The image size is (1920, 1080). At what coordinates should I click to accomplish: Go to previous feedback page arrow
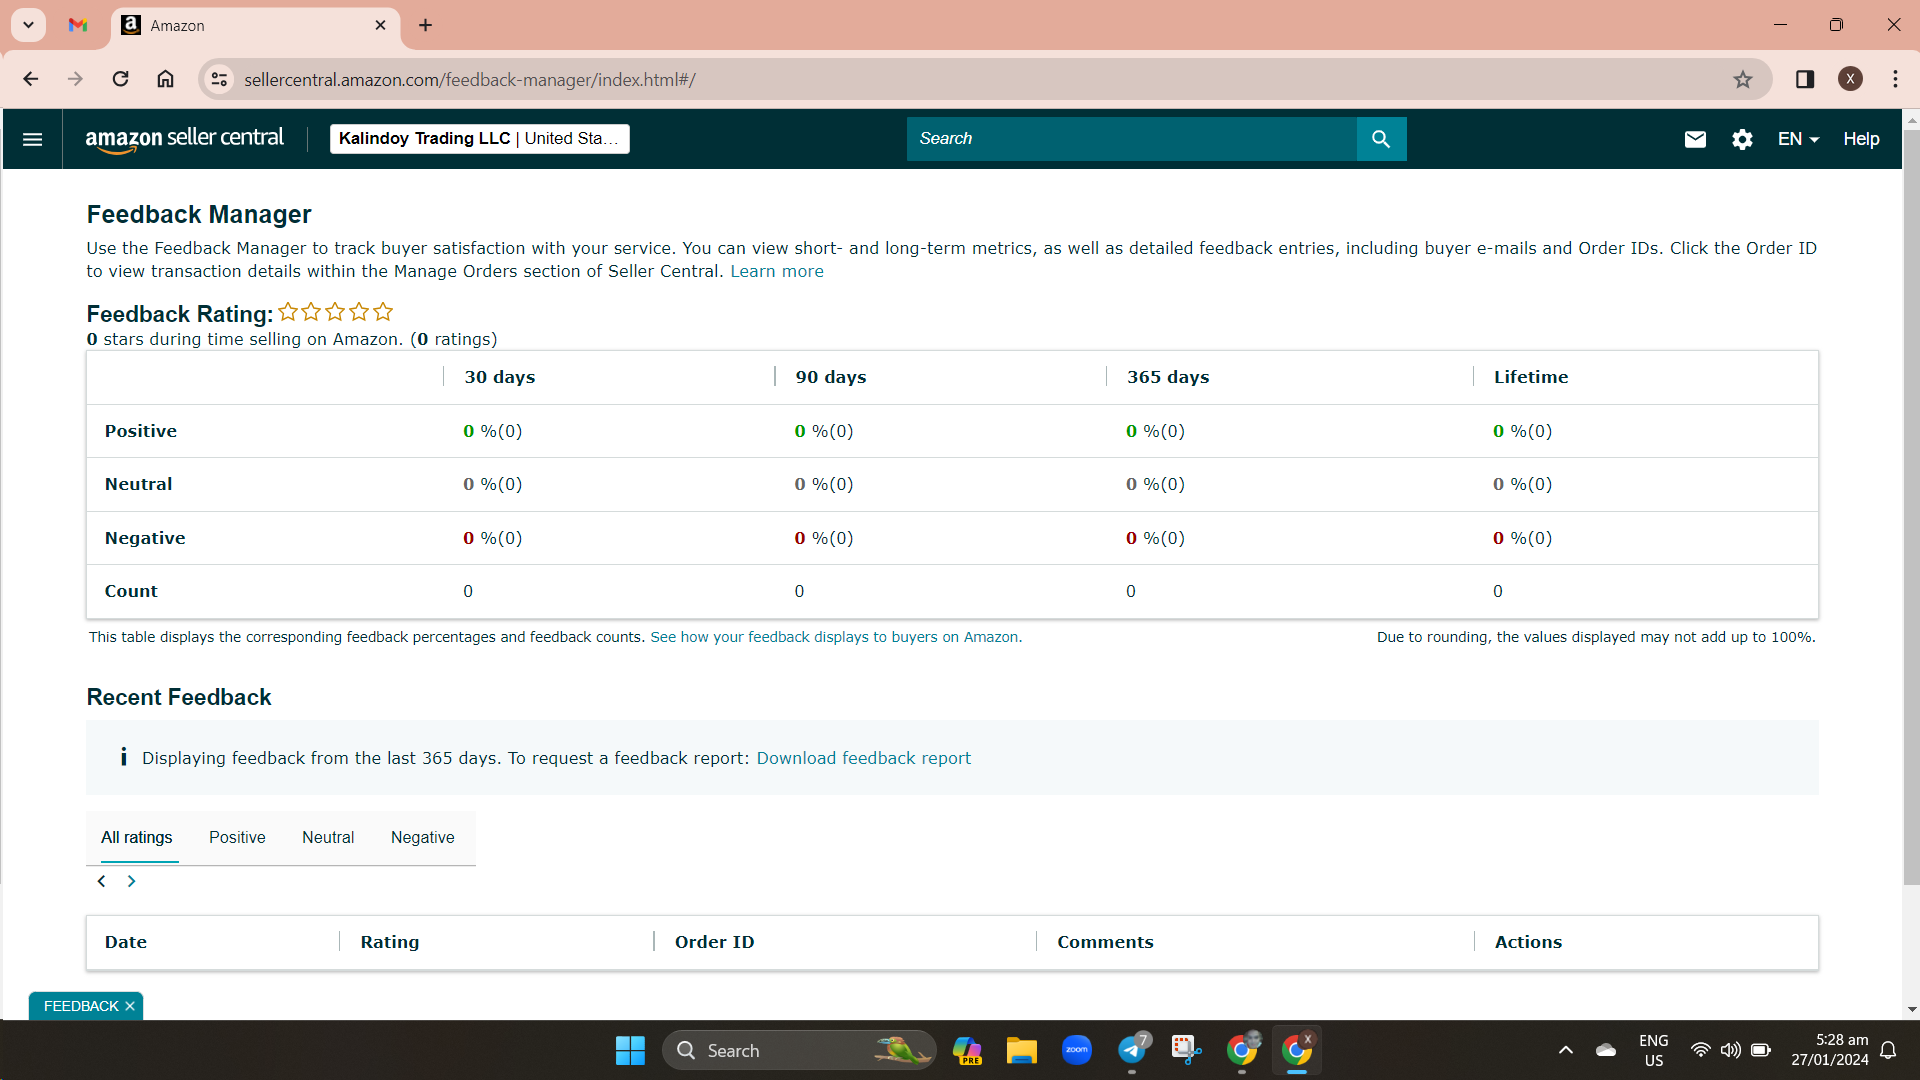click(101, 881)
